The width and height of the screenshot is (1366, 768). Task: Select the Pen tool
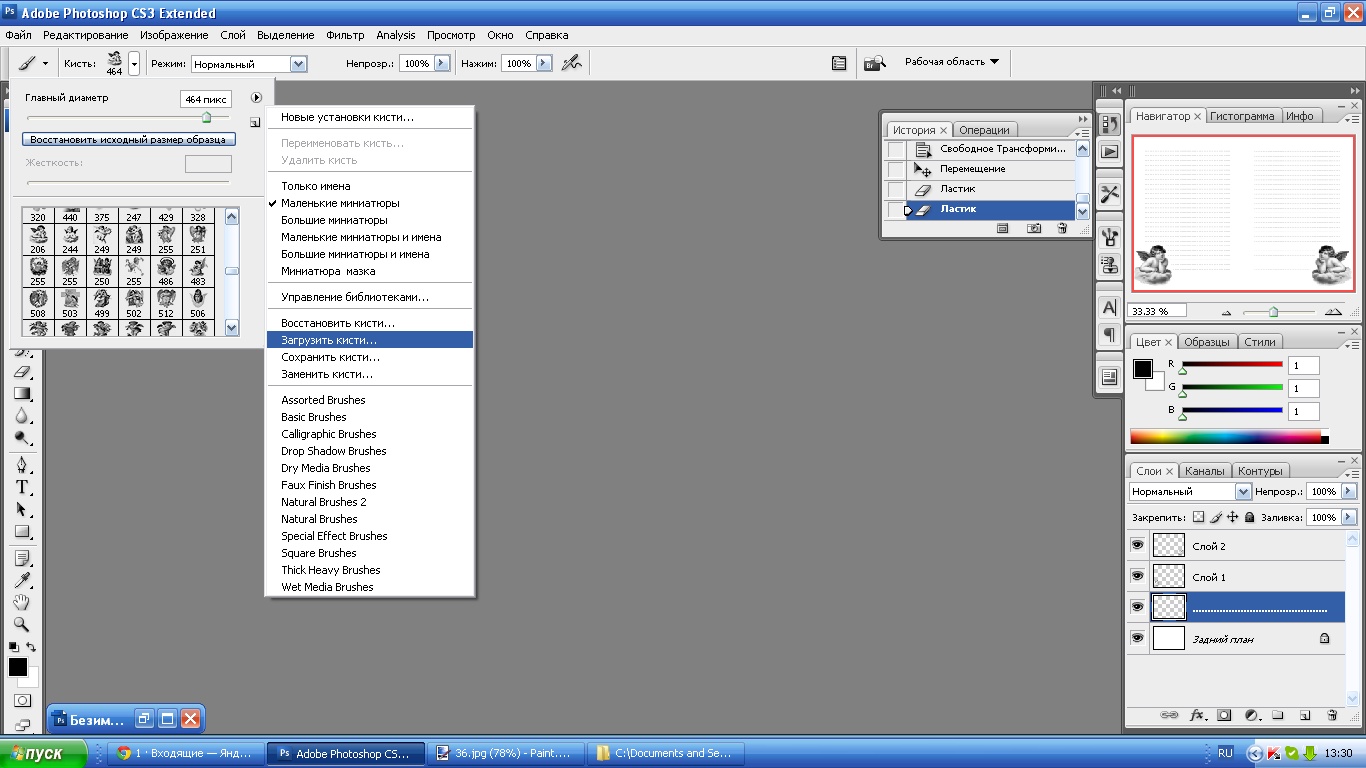pyautogui.click(x=22, y=465)
